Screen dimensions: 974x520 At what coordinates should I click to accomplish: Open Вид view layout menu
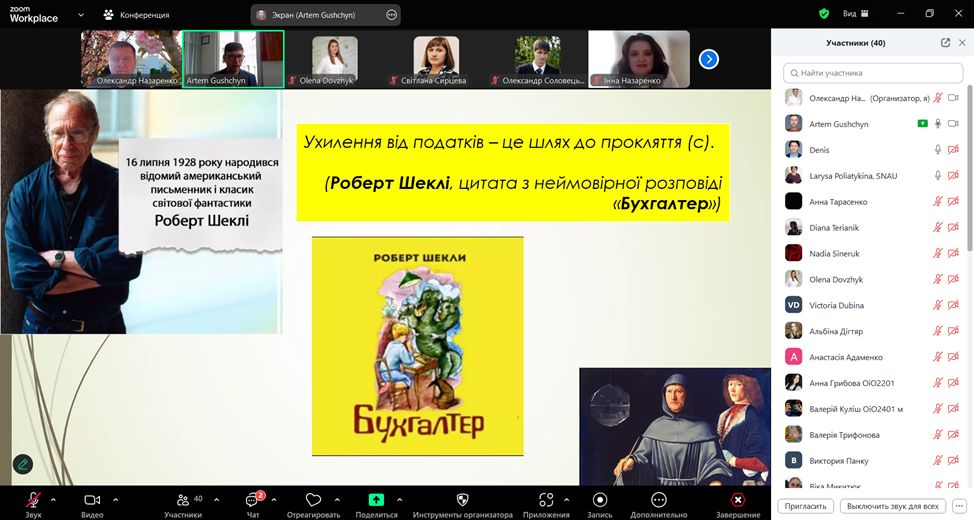pos(855,14)
